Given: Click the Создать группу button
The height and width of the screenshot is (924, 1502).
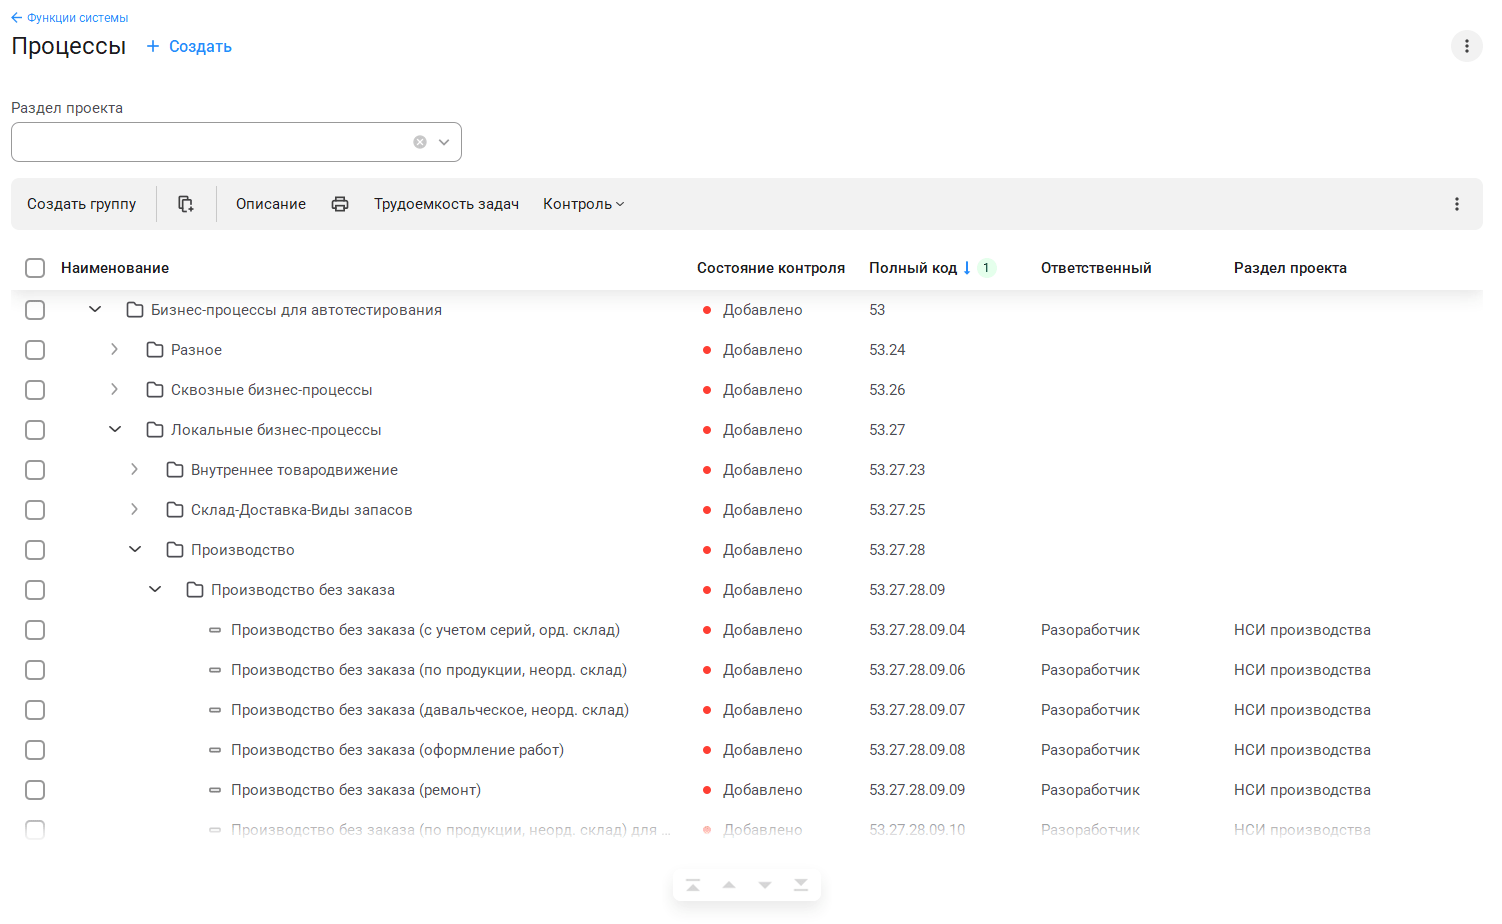Looking at the screenshot, I should click(x=81, y=204).
